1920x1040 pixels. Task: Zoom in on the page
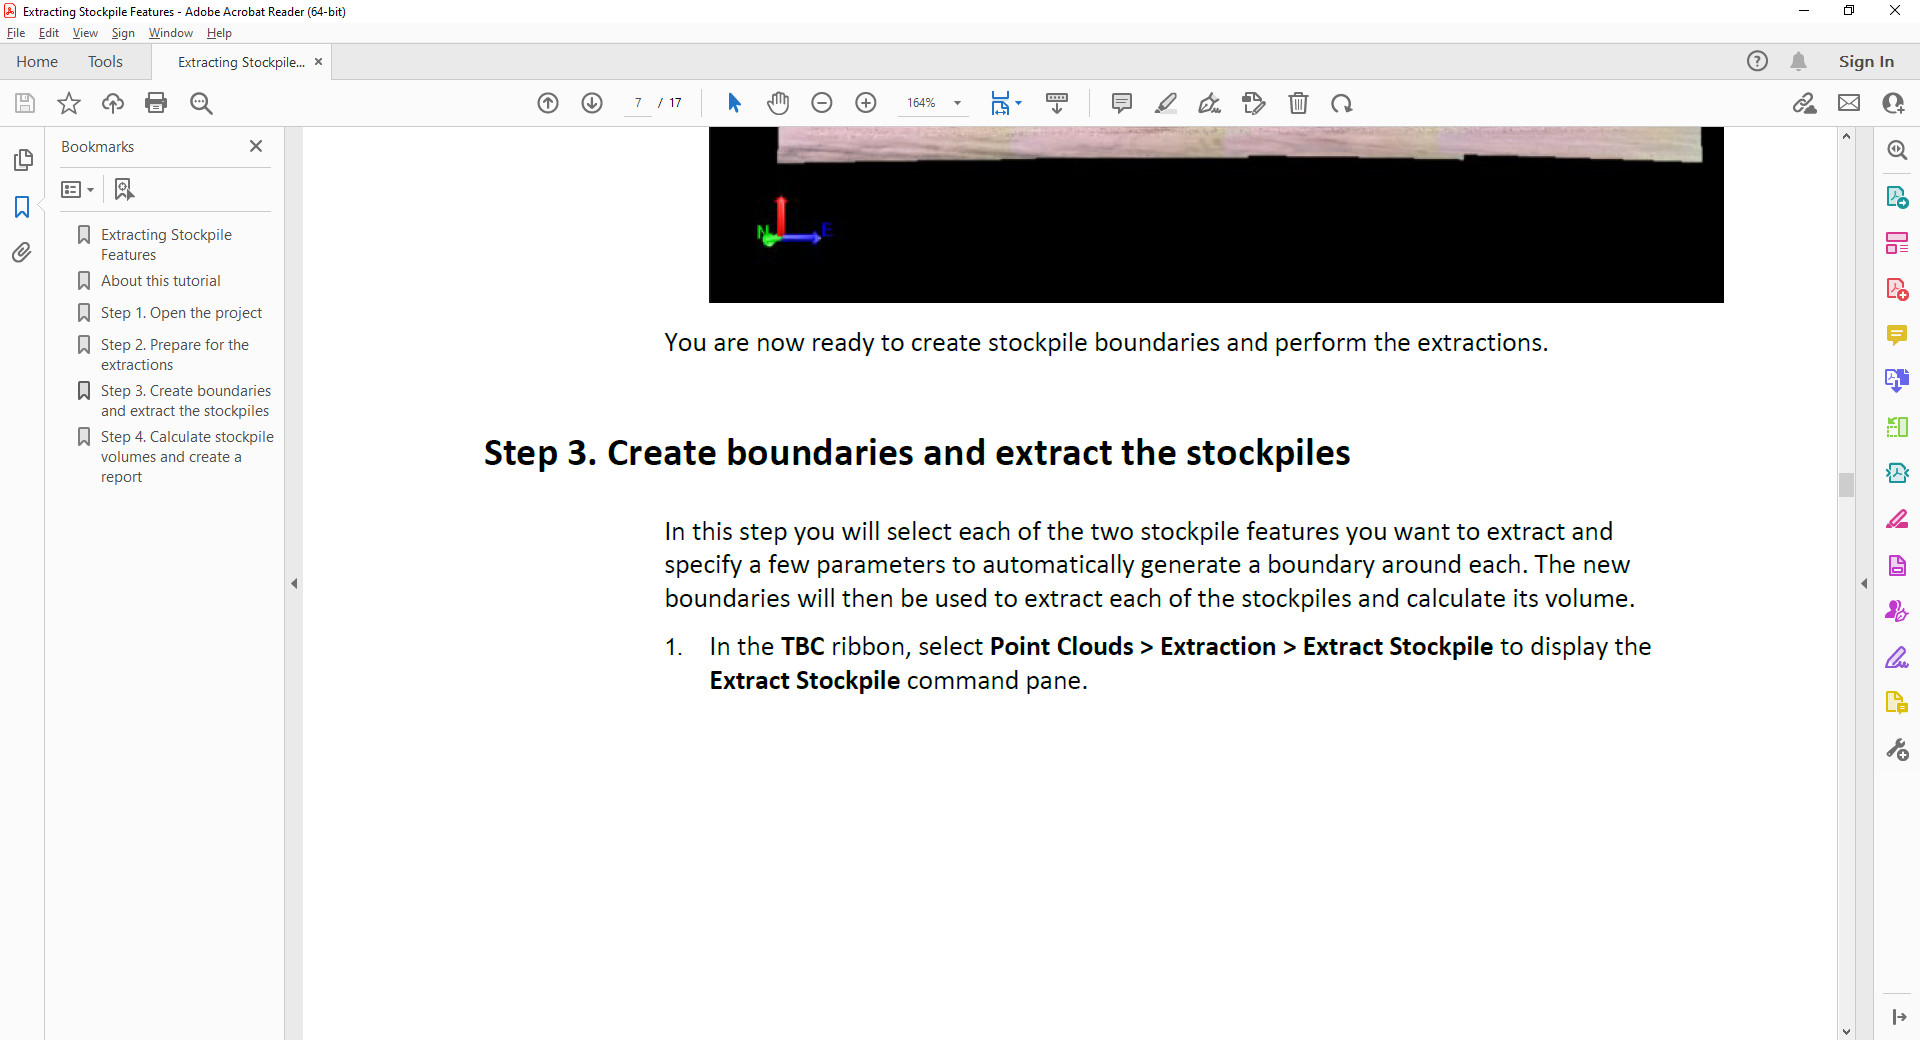coord(866,103)
